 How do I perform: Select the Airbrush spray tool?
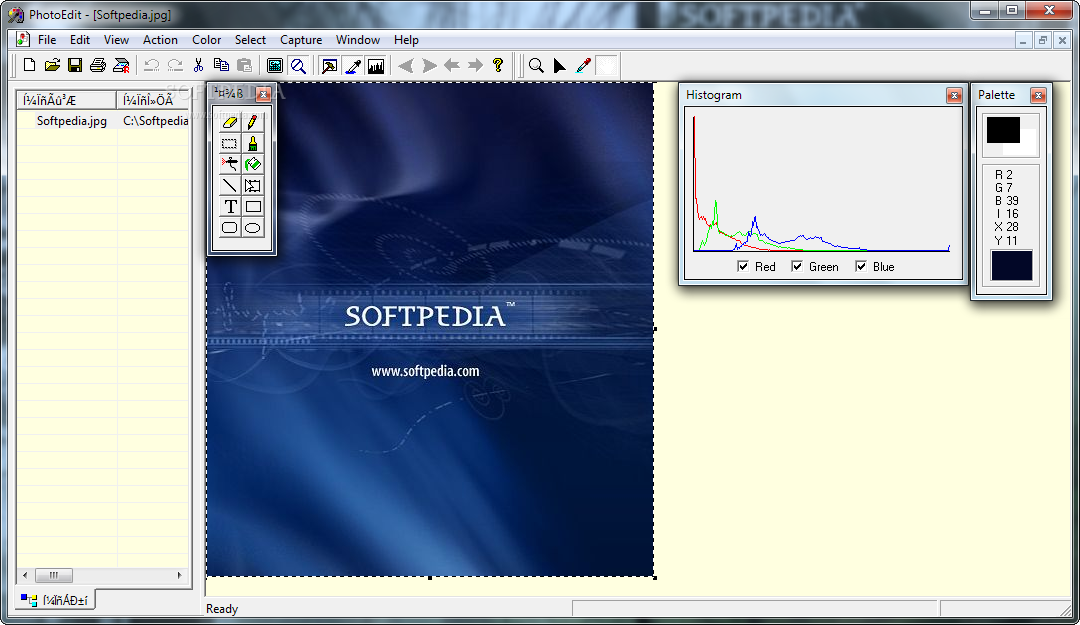point(229,165)
